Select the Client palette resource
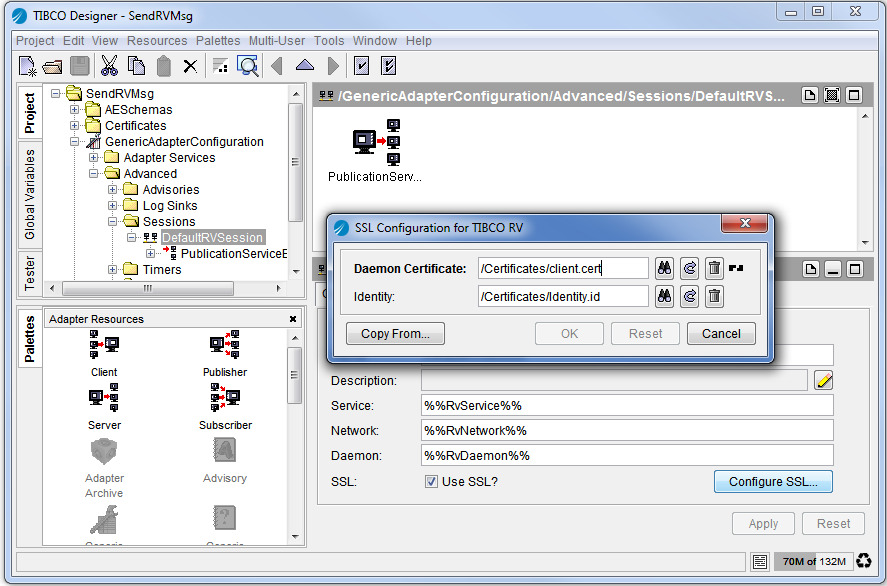The image size is (887, 586). point(104,354)
